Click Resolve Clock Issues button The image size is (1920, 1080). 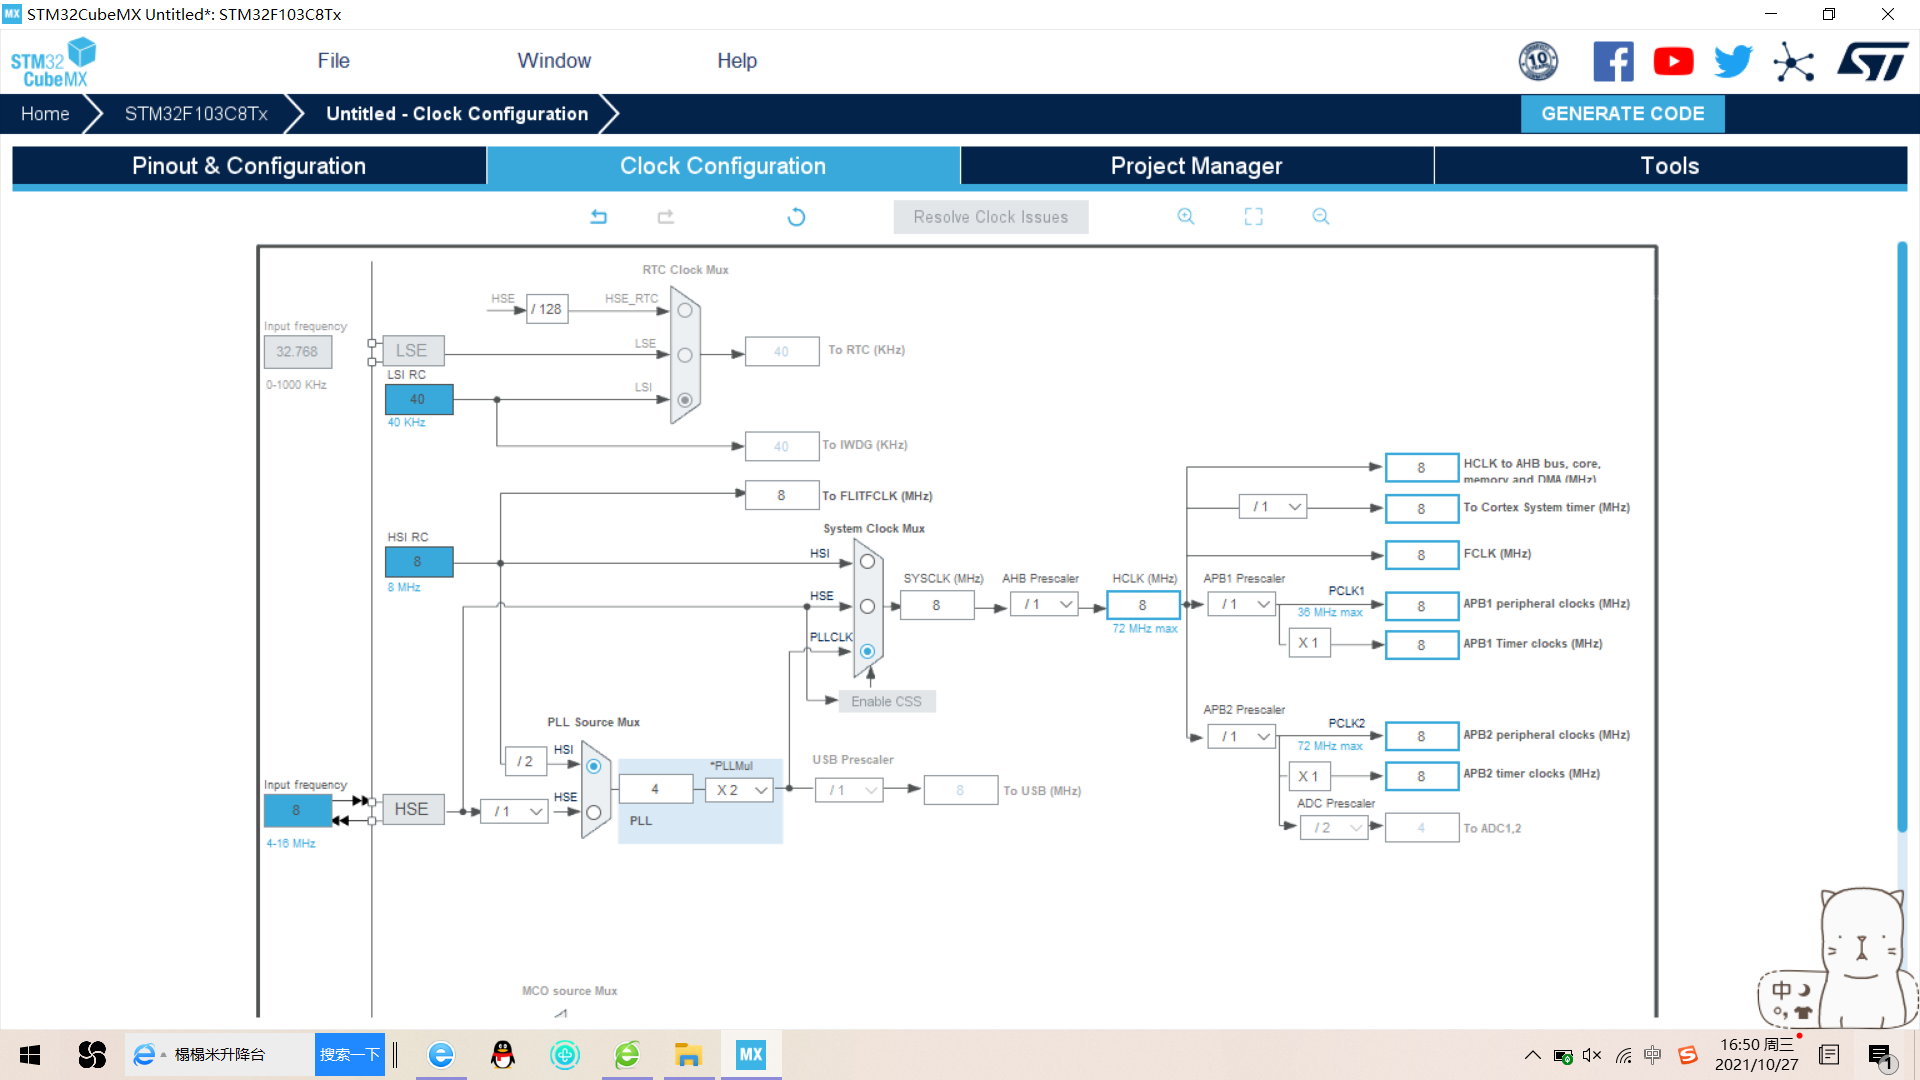990,217
